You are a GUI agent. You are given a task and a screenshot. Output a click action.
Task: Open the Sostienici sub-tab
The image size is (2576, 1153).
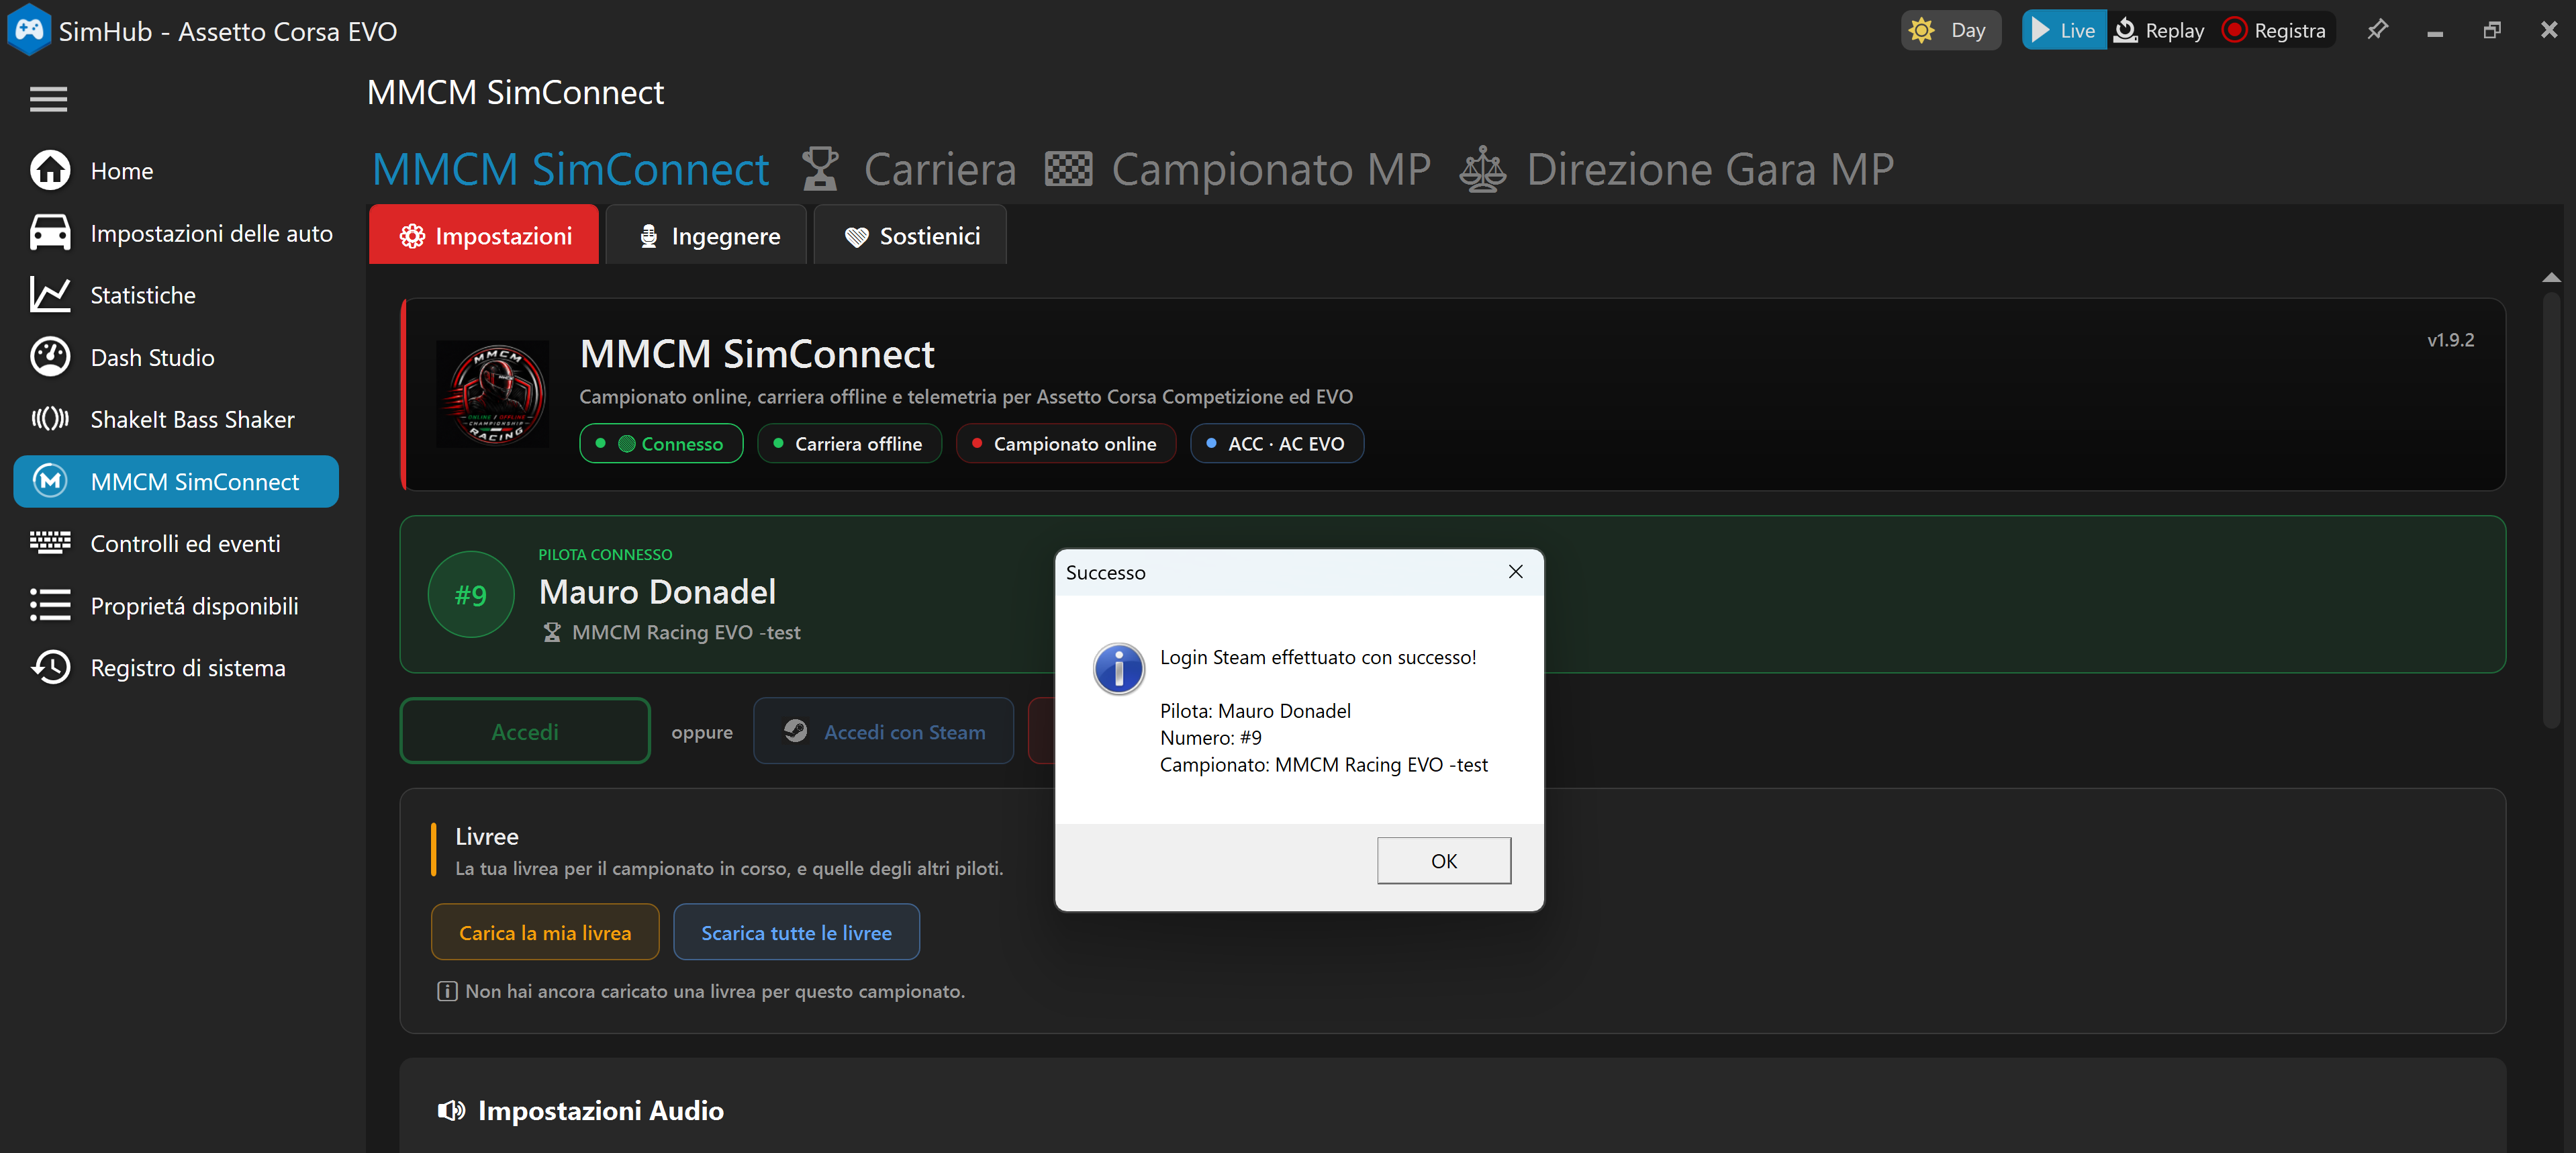coord(910,235)
